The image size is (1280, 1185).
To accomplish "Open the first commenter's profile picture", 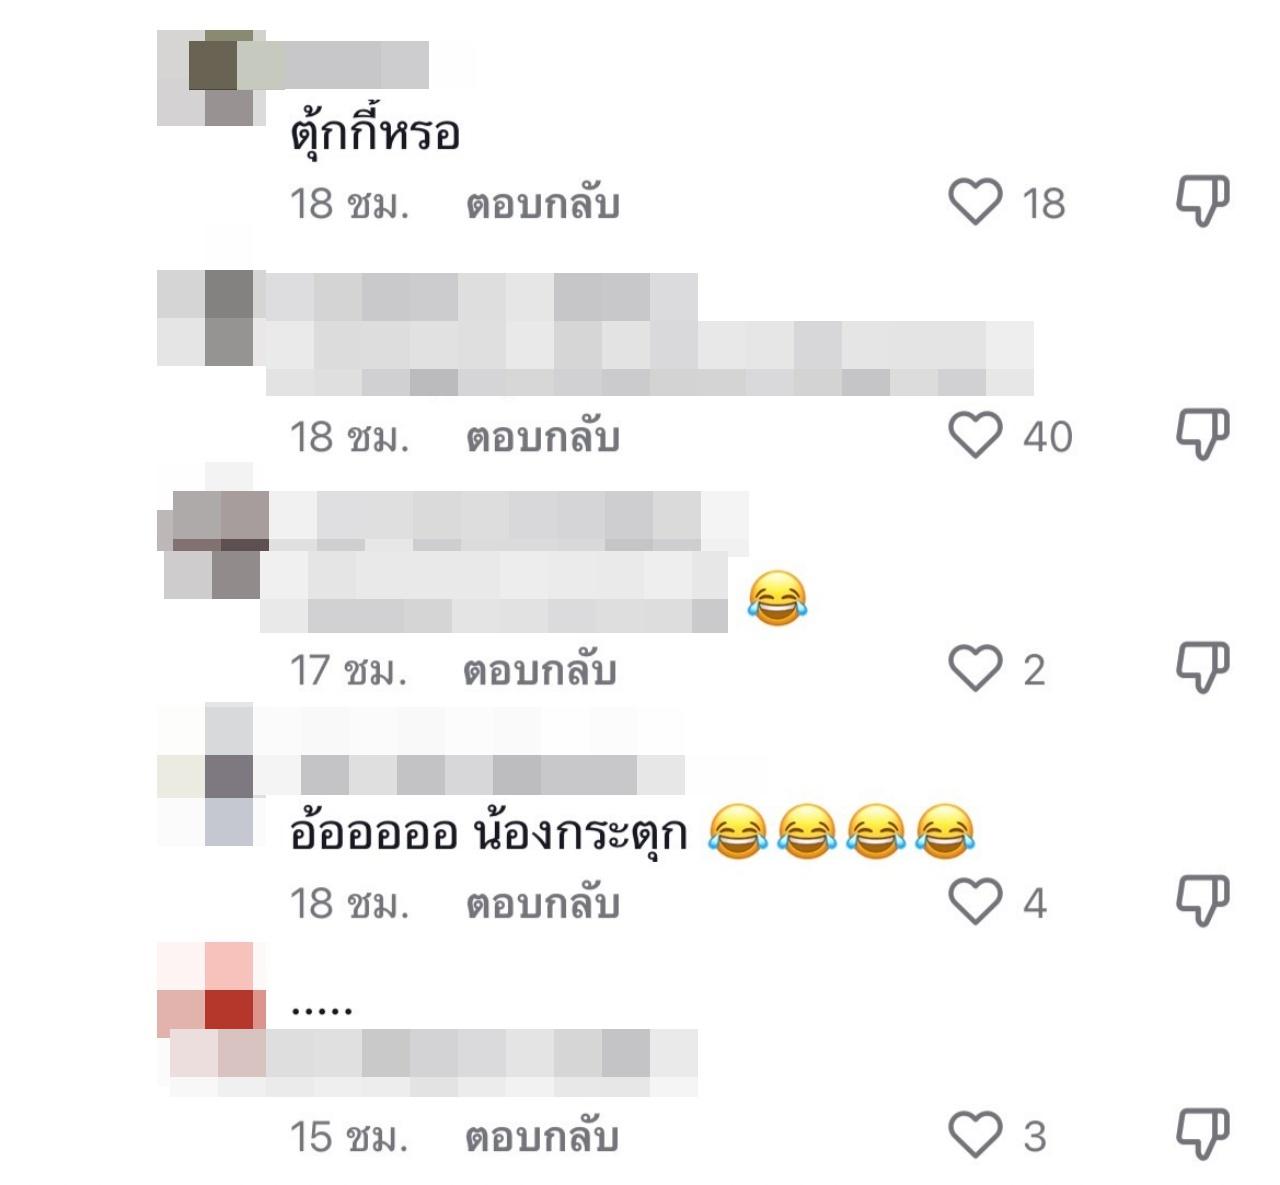I will pyautogui.click(x=210, y=78).
